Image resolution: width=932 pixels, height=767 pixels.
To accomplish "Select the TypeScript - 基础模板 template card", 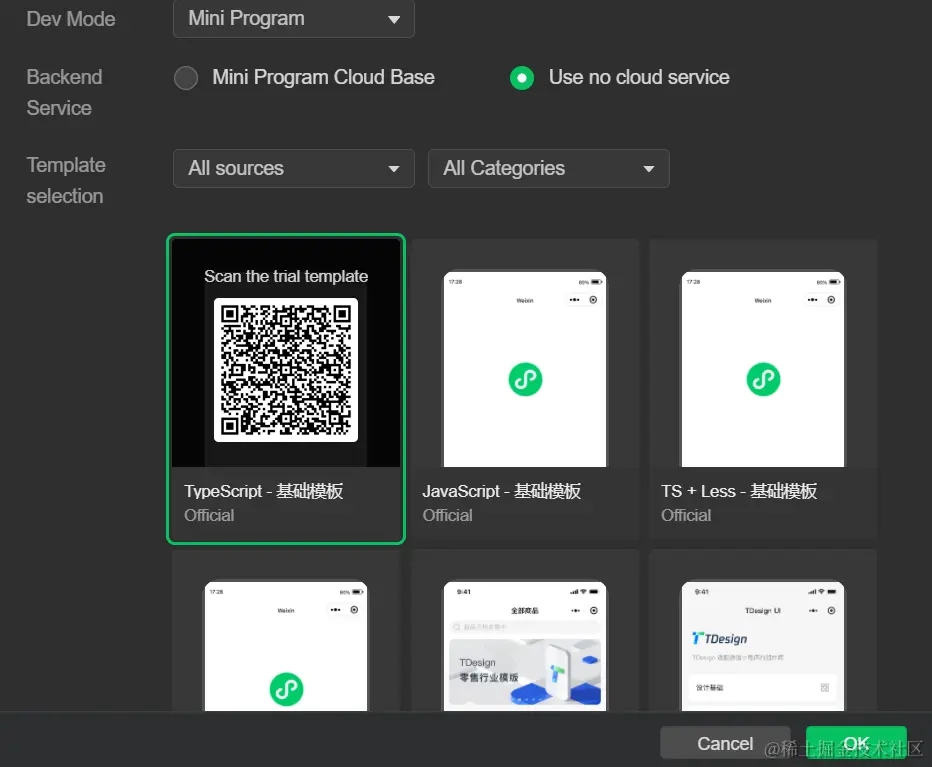I will pyautogui.click(x=286, y=389).
